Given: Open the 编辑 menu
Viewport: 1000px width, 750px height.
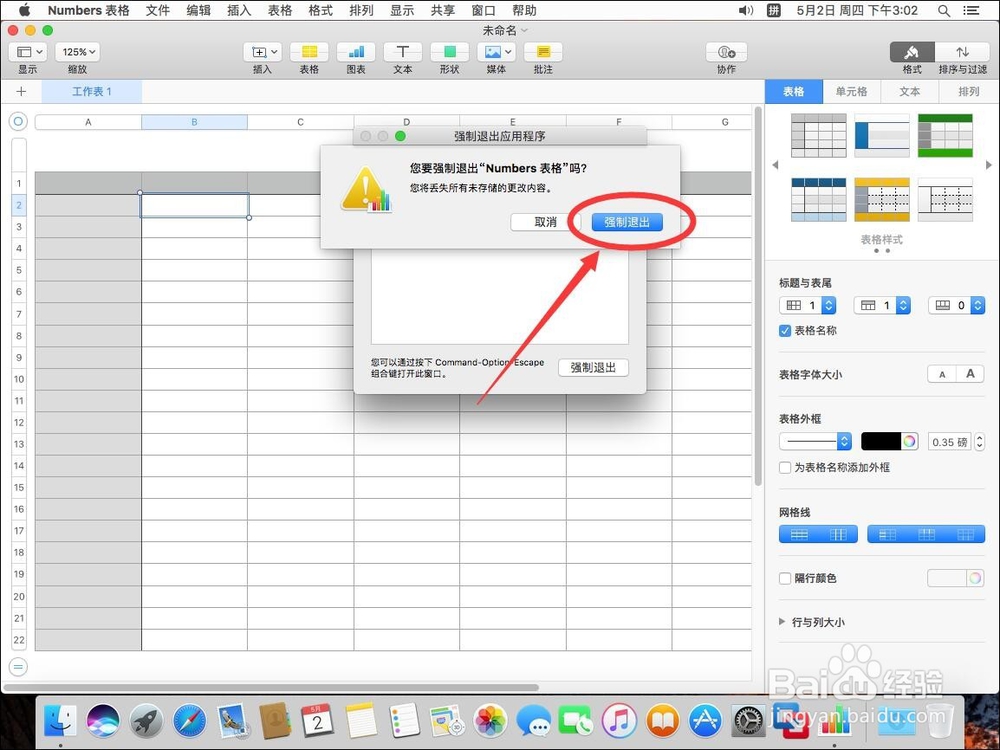Looking at the screenshot, I should click(x=198, y=10).
